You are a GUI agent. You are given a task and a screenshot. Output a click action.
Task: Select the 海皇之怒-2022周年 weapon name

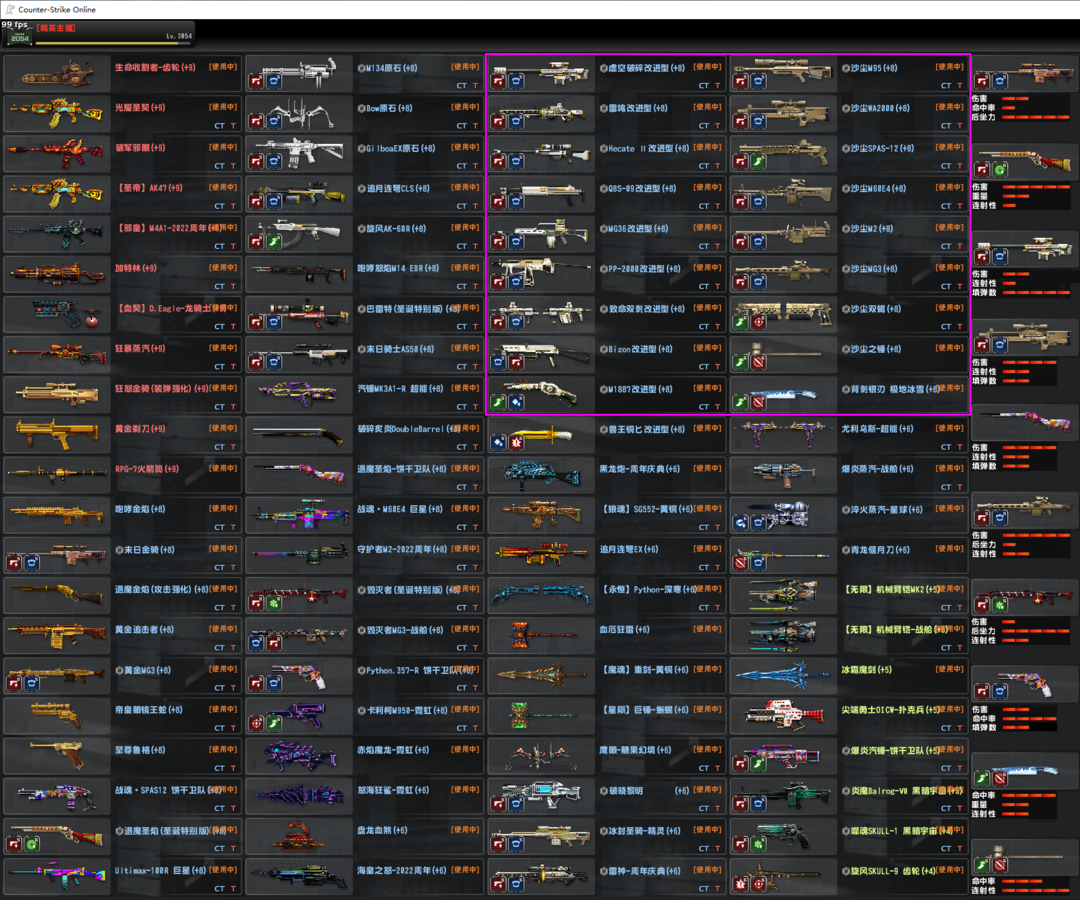click(402, 870)
